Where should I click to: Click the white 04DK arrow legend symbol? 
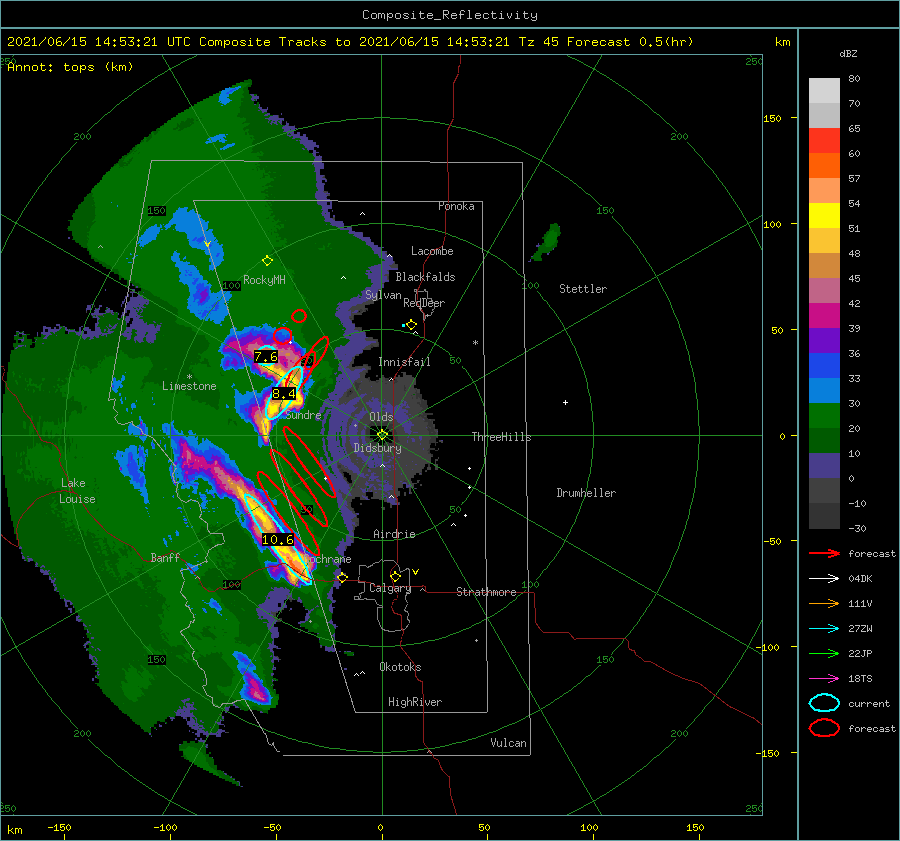tap(824, 578)
